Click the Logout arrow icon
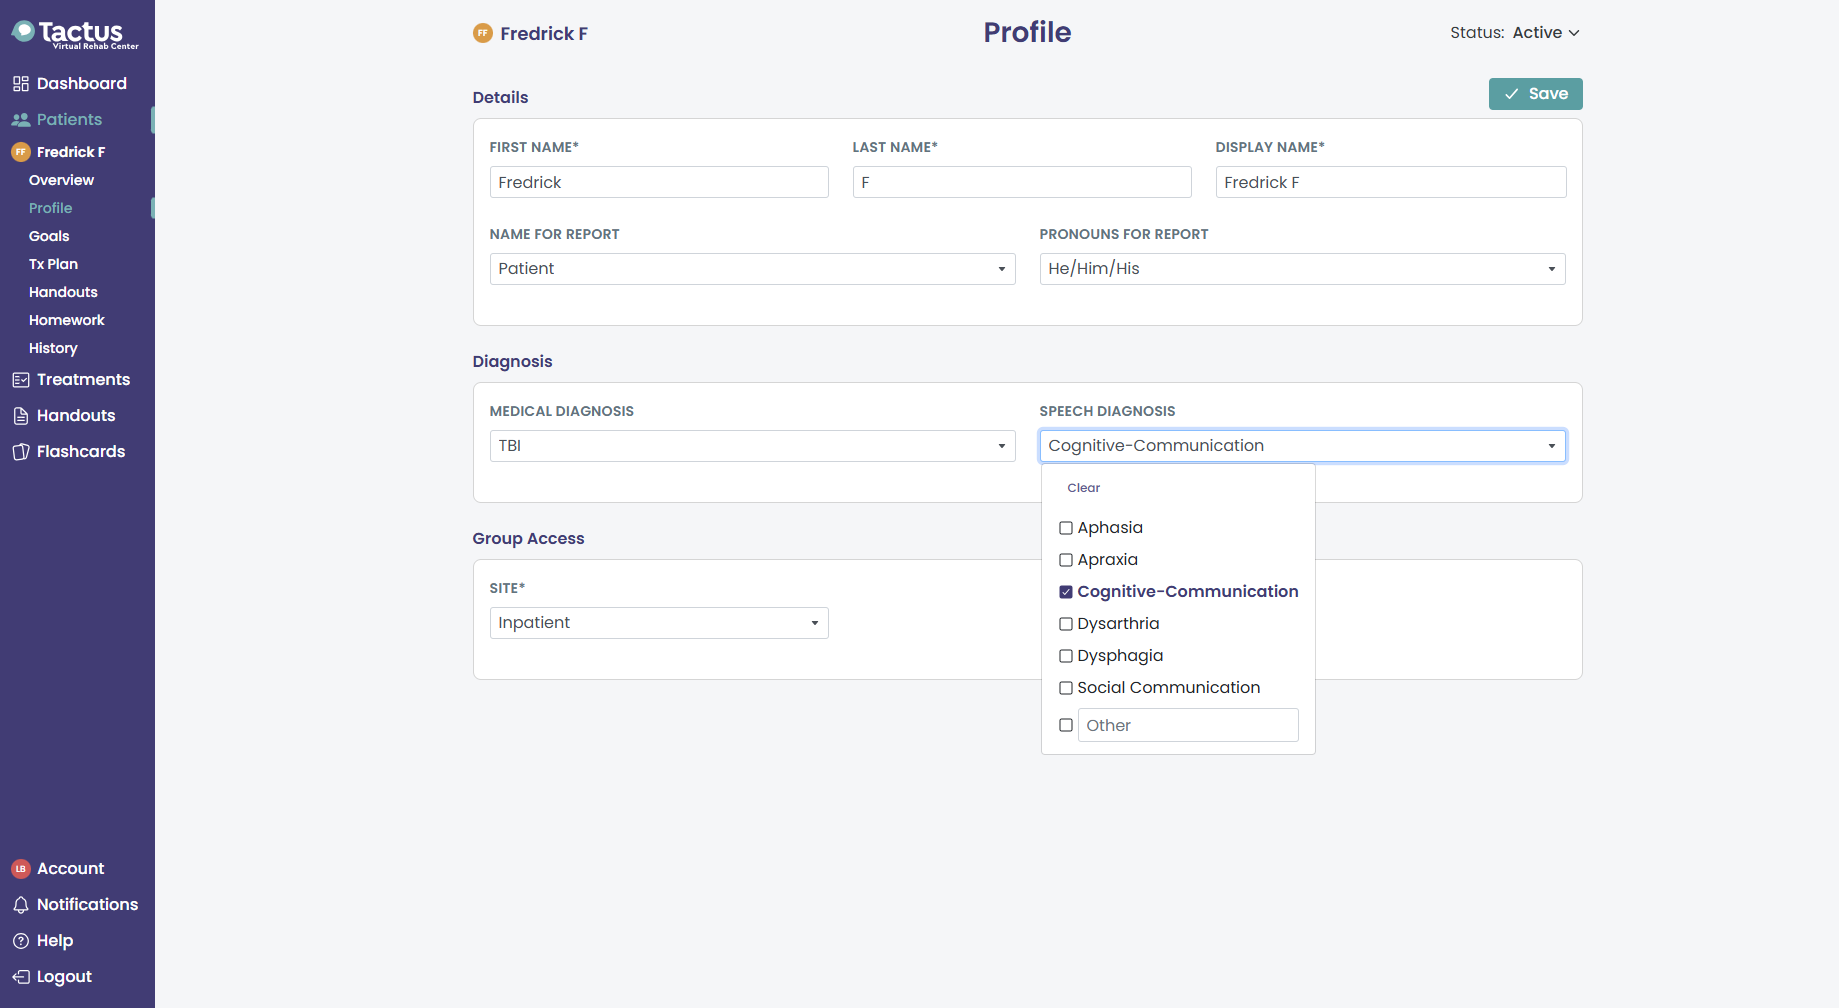The height and width of the screenshot is (1008, 1839). (x=20, y=977)
